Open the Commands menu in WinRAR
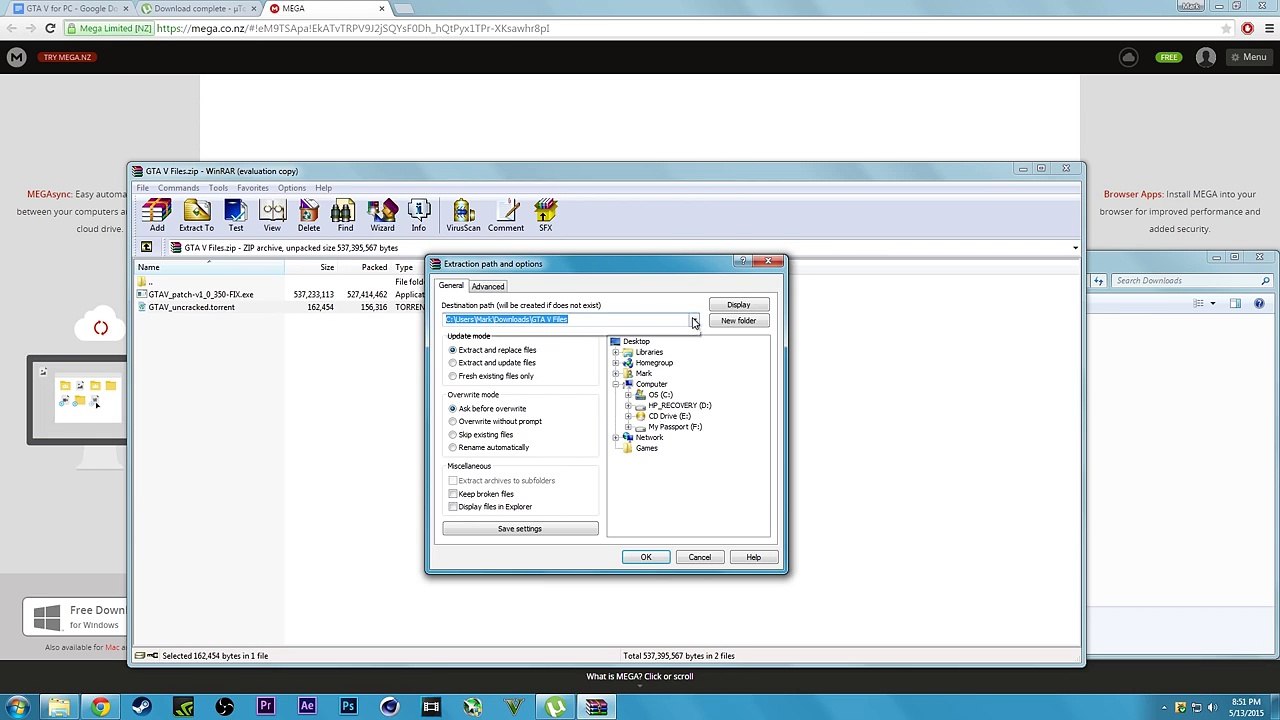This screenshot has height=720, width=1280. pos(178,188)
